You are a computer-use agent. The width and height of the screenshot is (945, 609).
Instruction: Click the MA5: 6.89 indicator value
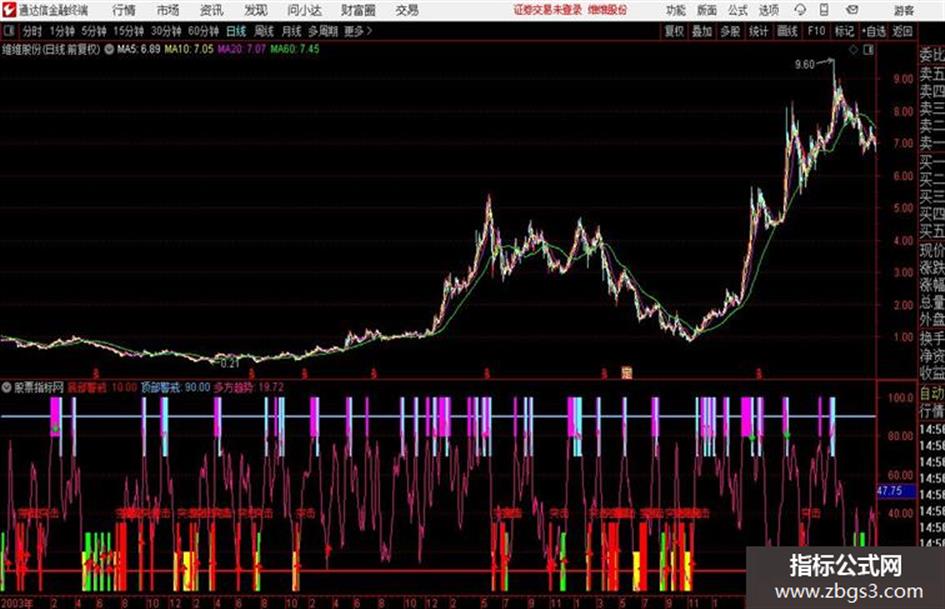139,49
